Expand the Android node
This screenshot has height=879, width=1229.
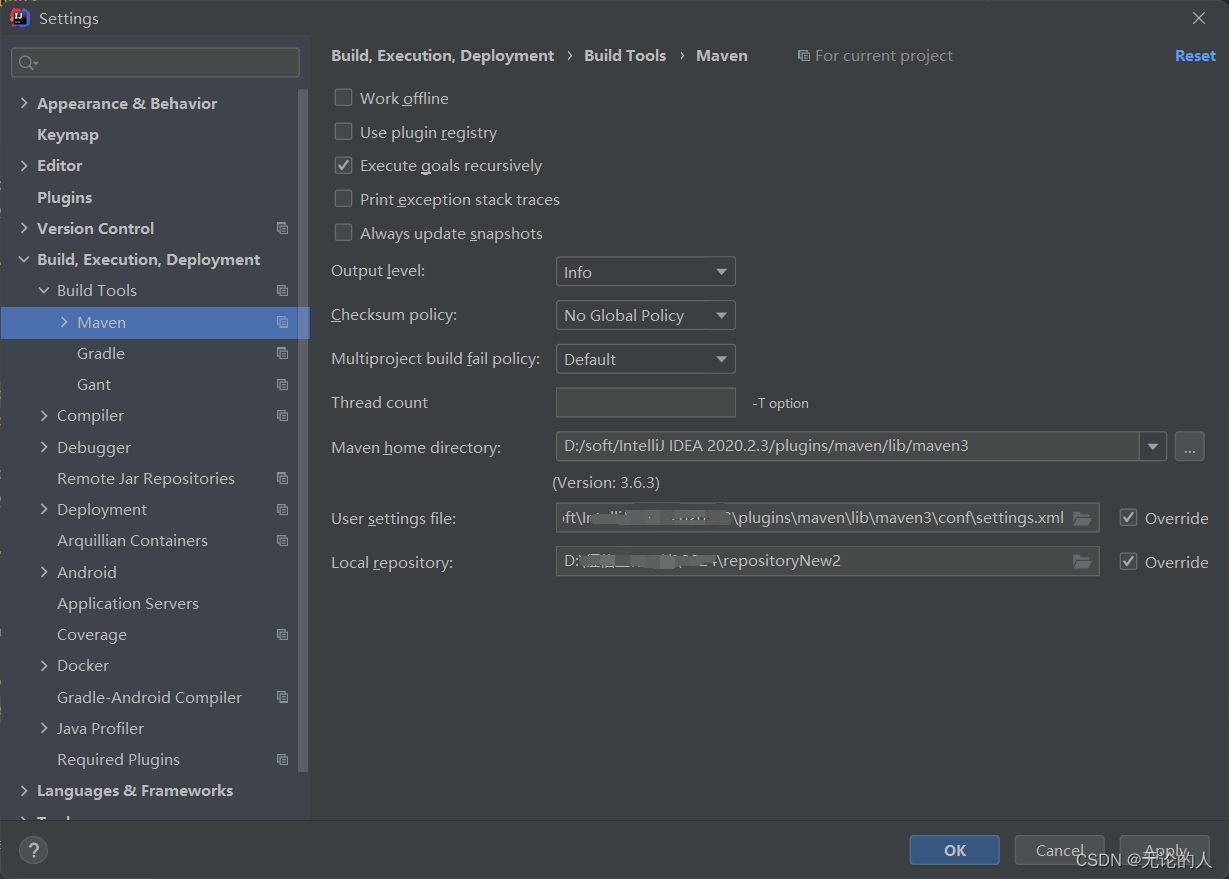(44, 572)
